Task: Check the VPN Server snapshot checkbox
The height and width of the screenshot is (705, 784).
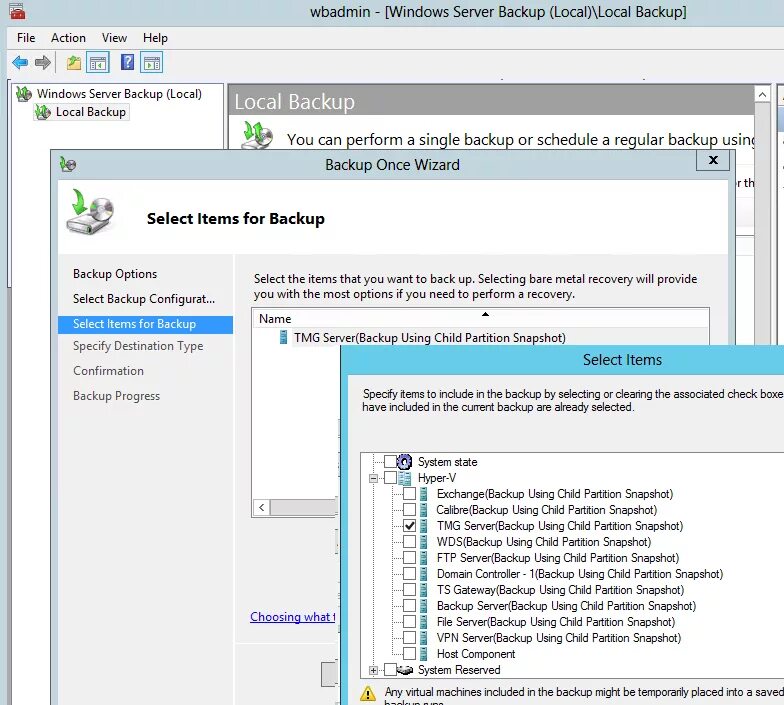Action: 410,638
